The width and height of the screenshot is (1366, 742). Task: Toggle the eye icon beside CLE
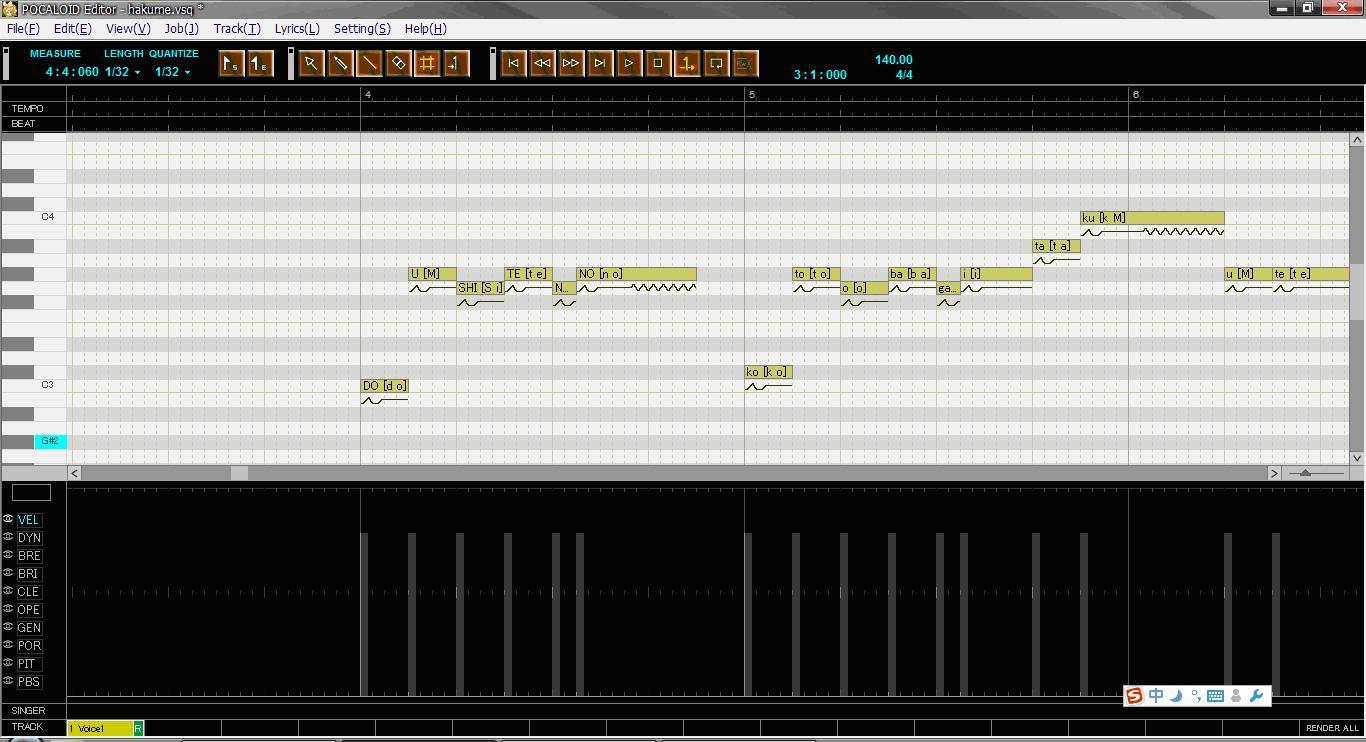pyautogui.click(x=8, y=591)
